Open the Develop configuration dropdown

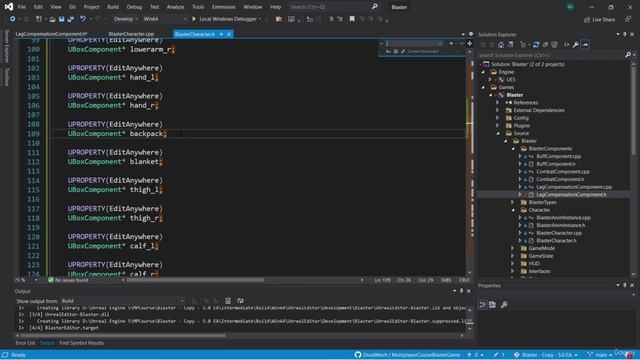(125, 19)
